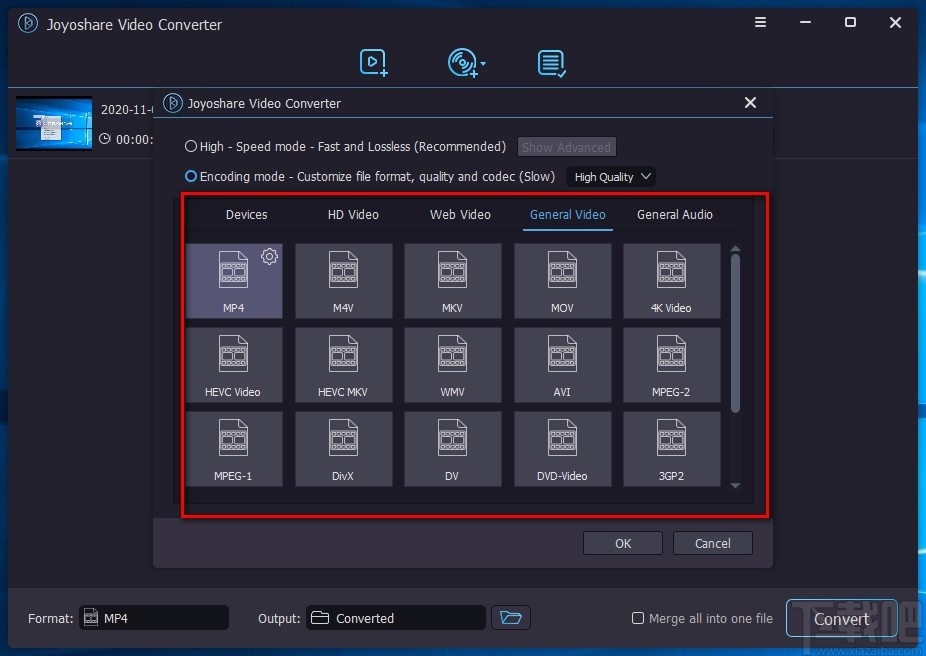Expand the High Quality dropdown
The image size is (926, 656).
[x=611, y=177]
